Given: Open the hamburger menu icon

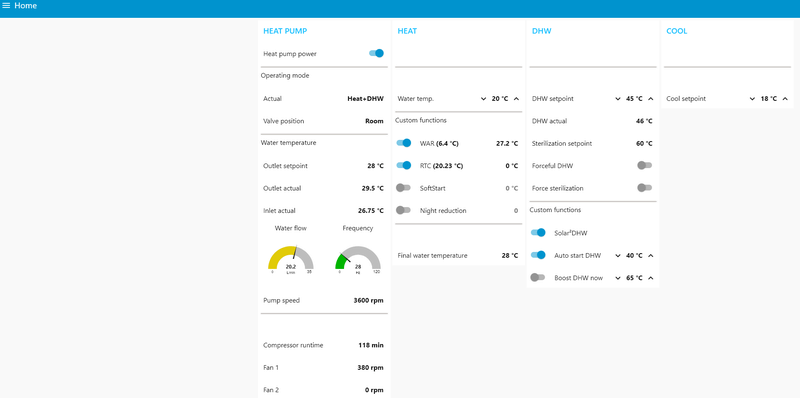Looking at the screenshot, I should pyautogui.click(x=6, y=6).
